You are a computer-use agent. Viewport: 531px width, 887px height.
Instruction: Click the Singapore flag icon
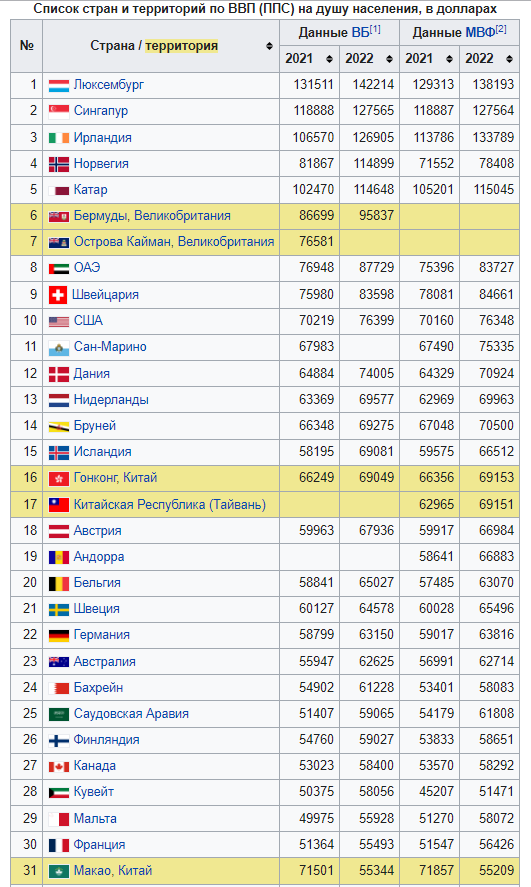click(59, 111)
